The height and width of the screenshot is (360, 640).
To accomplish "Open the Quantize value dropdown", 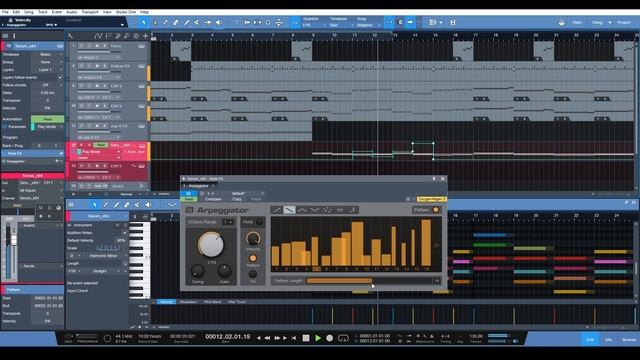I will [x=313, y=25].
